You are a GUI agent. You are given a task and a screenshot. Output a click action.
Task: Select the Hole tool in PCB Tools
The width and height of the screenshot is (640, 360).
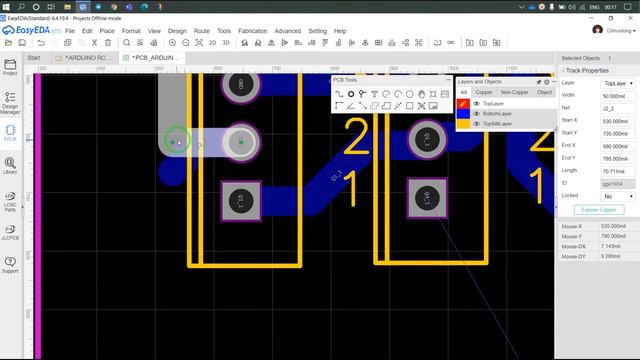tap(433, 94)
